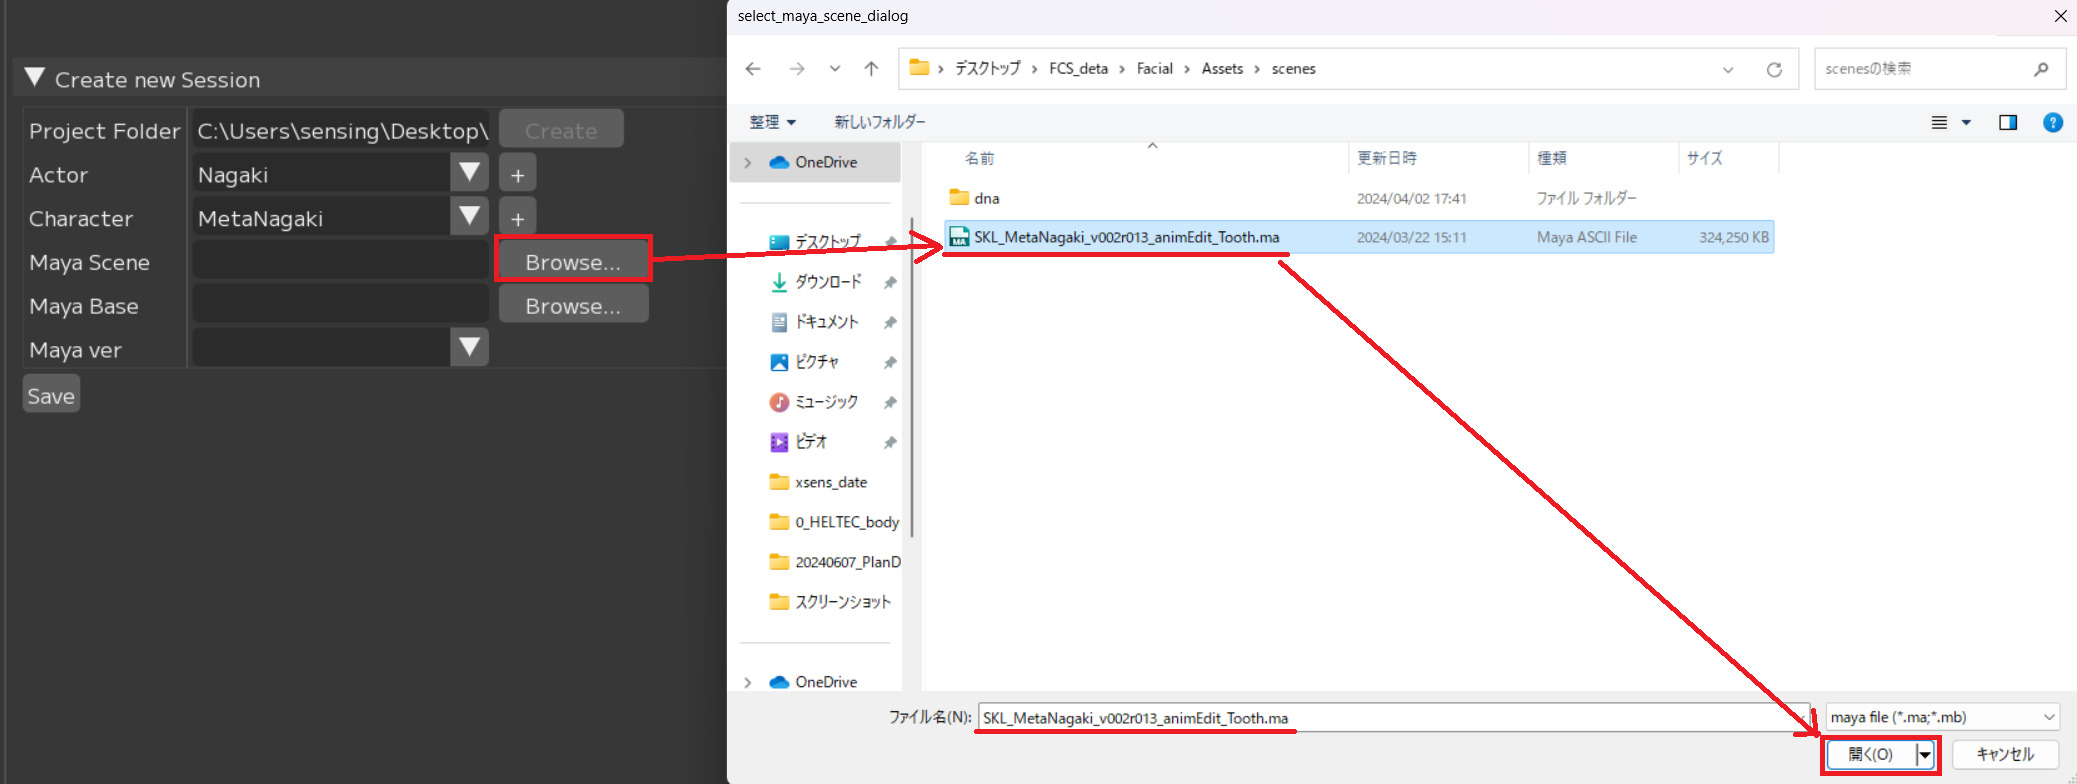Refresh the scenes folder listing

1774,69
